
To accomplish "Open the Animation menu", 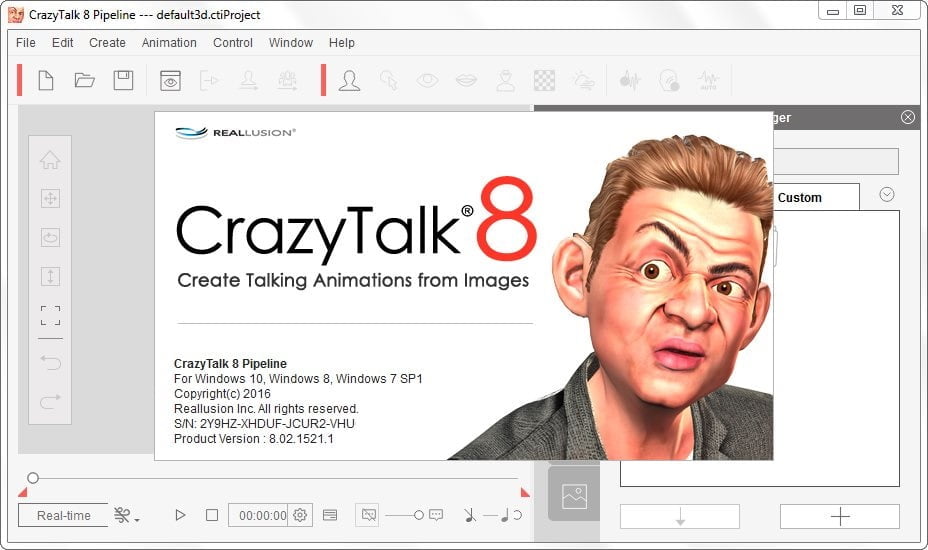I will [169, 43].
